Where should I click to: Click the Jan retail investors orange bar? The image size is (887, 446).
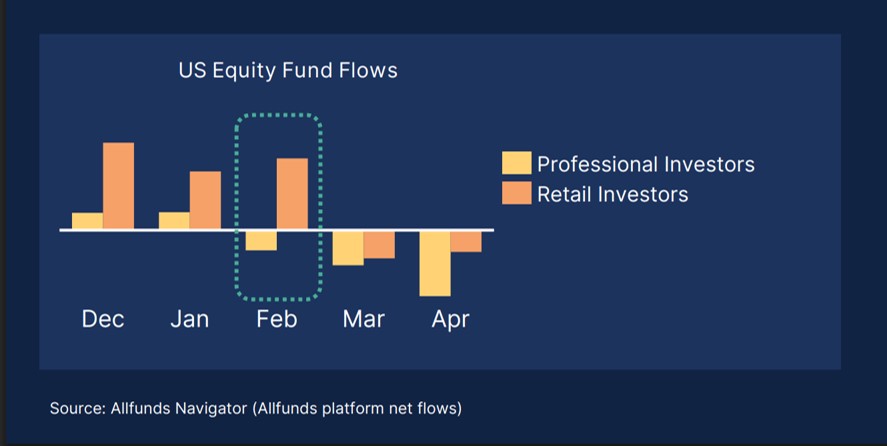click(205, 200)
